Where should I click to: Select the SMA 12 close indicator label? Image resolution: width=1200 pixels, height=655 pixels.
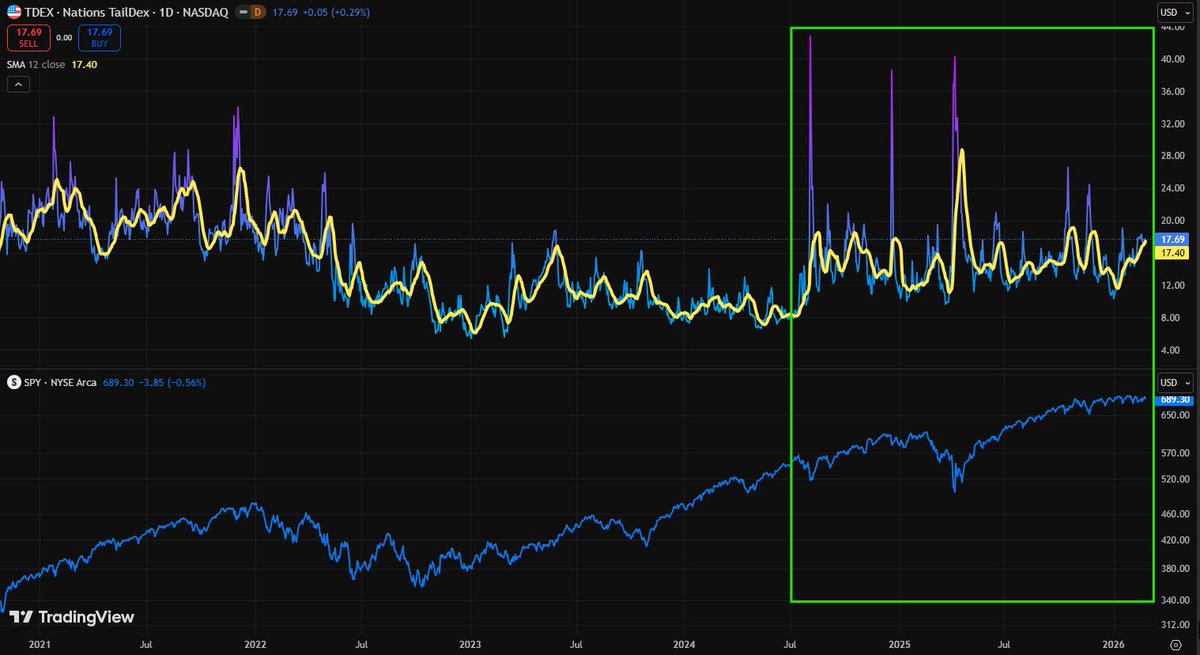pyautogui.click(x=38, y=64)
